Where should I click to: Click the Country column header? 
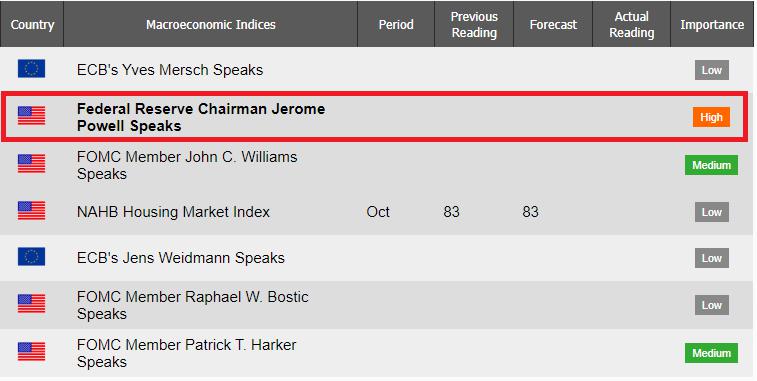[x=32, y=24]
